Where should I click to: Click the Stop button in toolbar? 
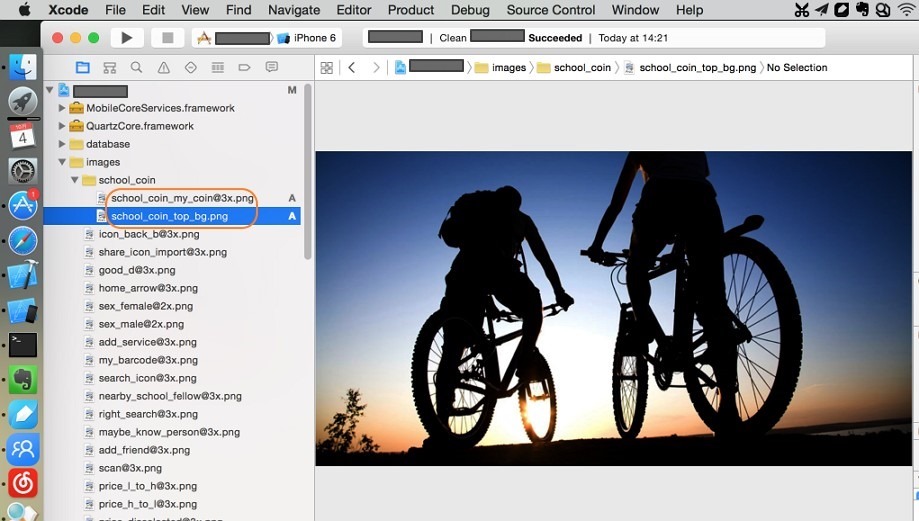pyautogui.click(x=167, y=38)
